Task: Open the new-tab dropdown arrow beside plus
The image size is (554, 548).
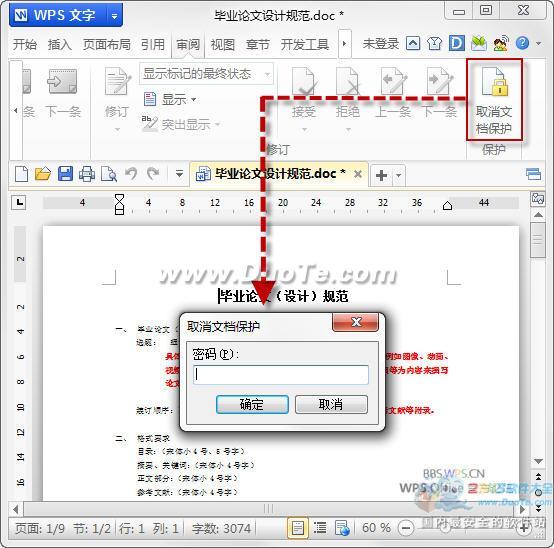Action: pos(399,175)
